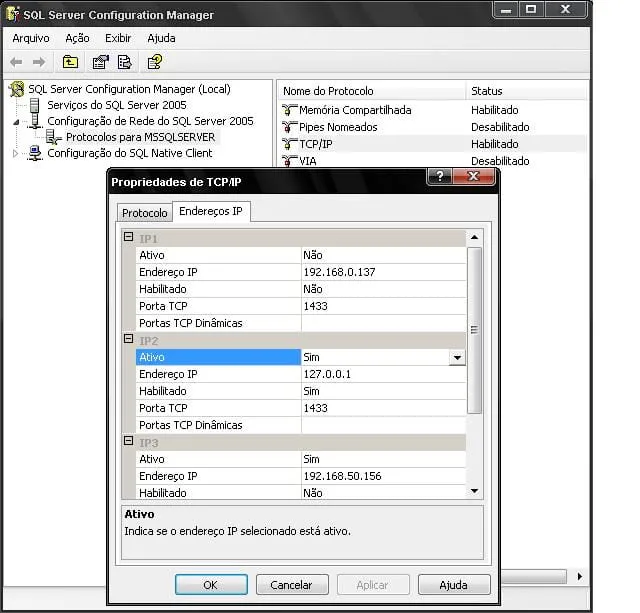
Task: Select the Memória Compartilhada protocol icon
Action: [x=290, y=110]
